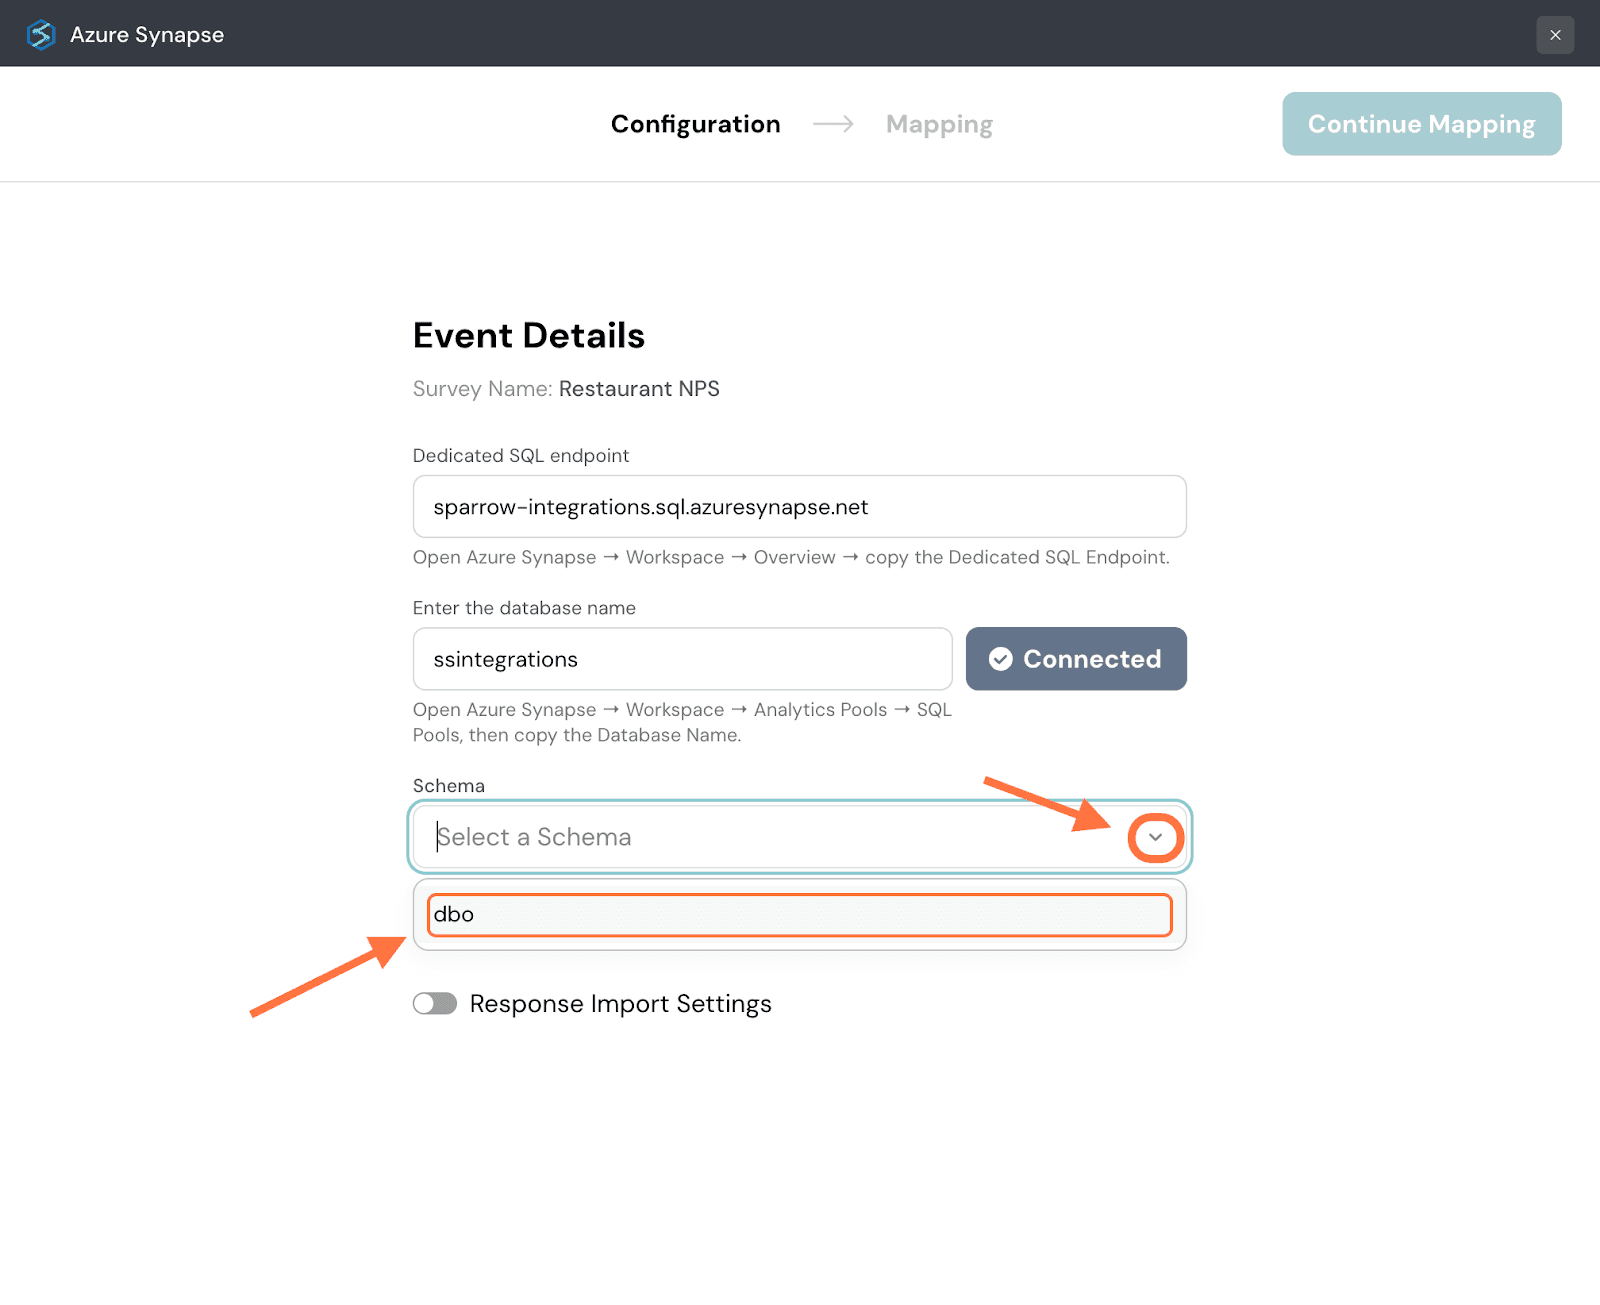
Task: Click the checkmark icon on Connected
Action: [1001, 659]
